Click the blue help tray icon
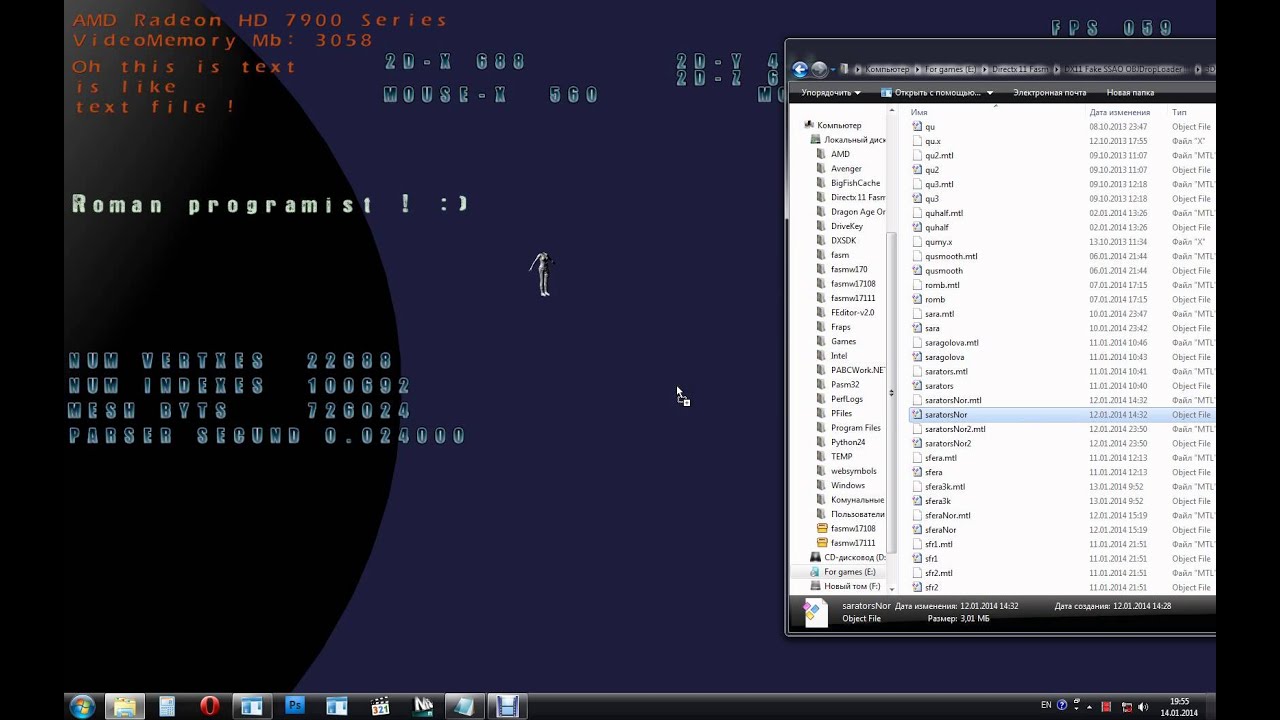 point(1062,705)
